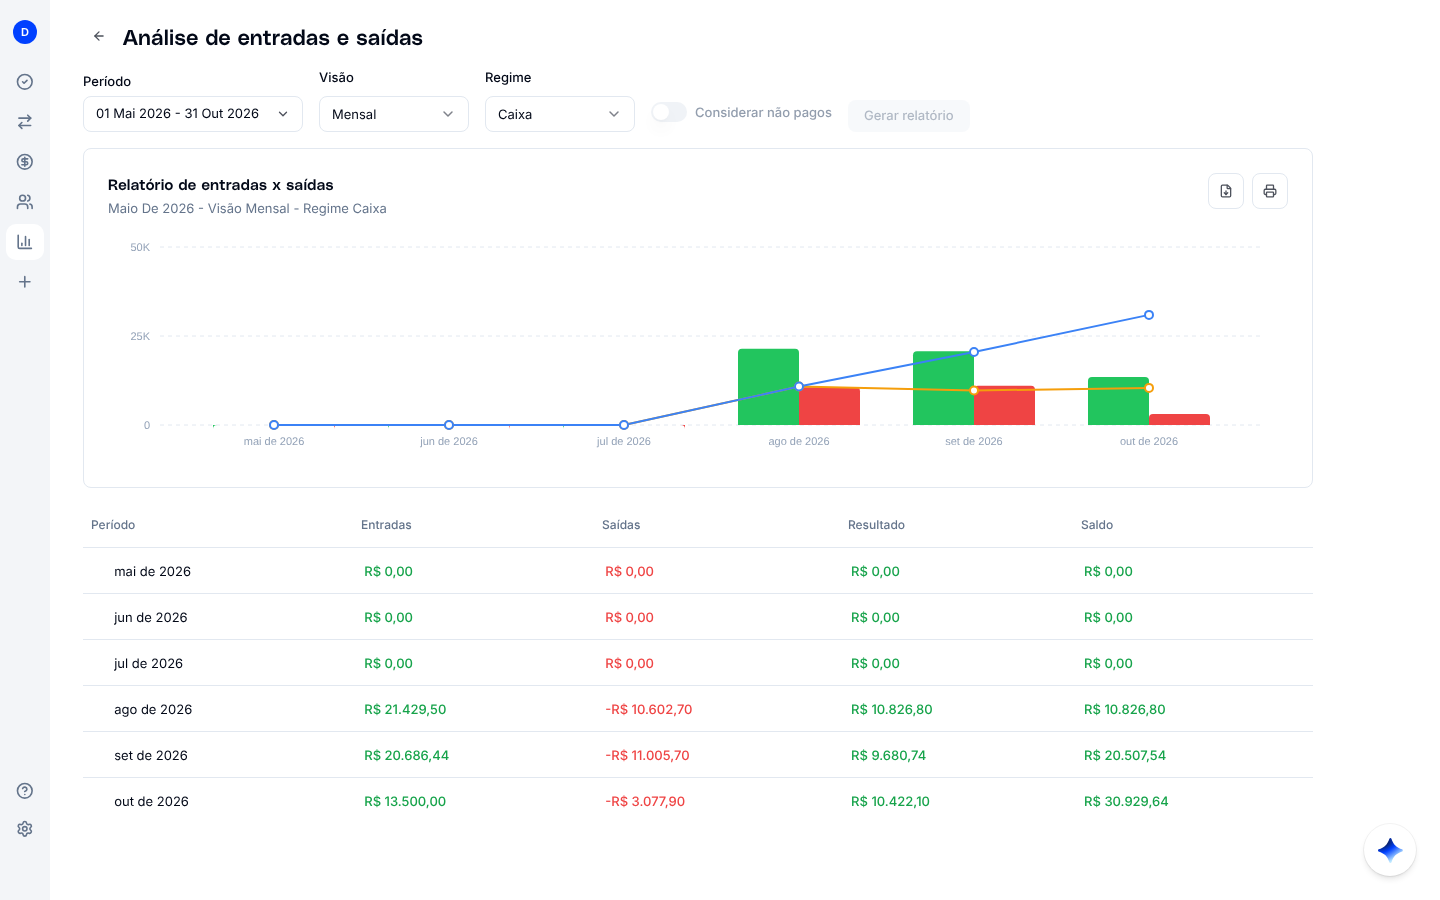This screenshot has height=900, width=1440.
Task: Click the blue saldo point at set de 2026
Action: point(974,352)
